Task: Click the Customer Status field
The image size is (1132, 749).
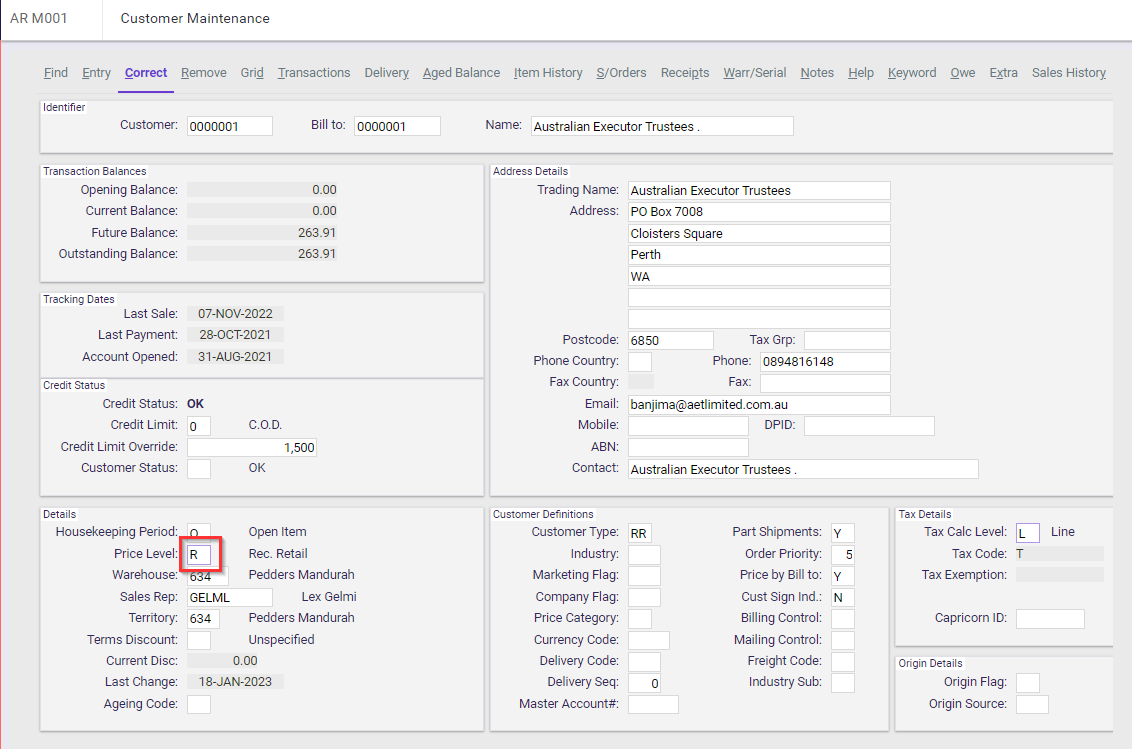Action: pos(199,469)
